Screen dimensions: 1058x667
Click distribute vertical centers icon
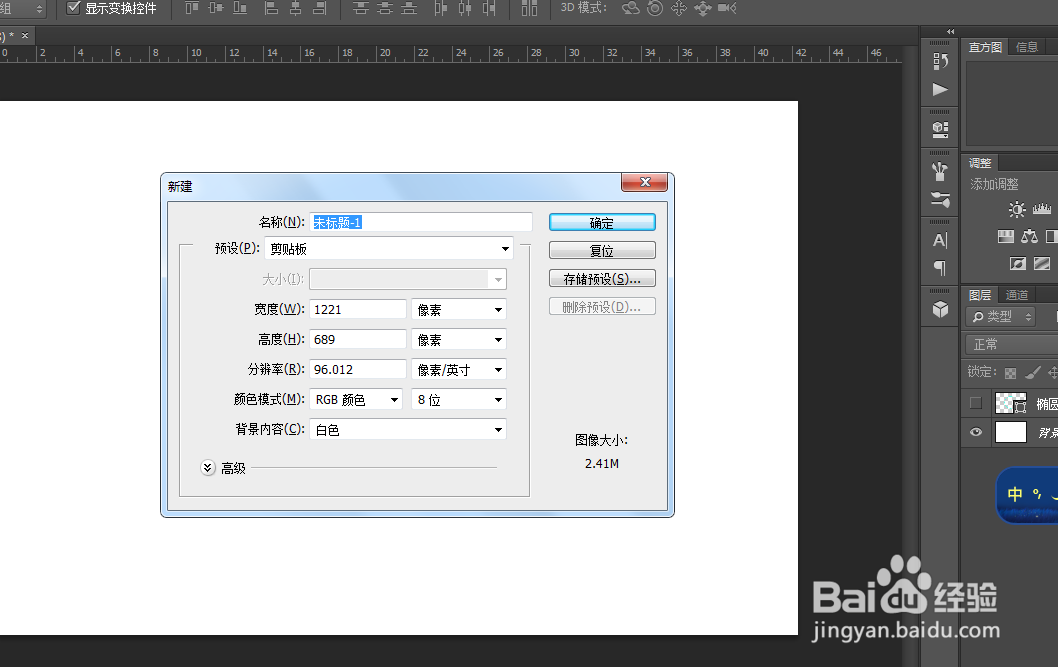[x=385, y=8]
